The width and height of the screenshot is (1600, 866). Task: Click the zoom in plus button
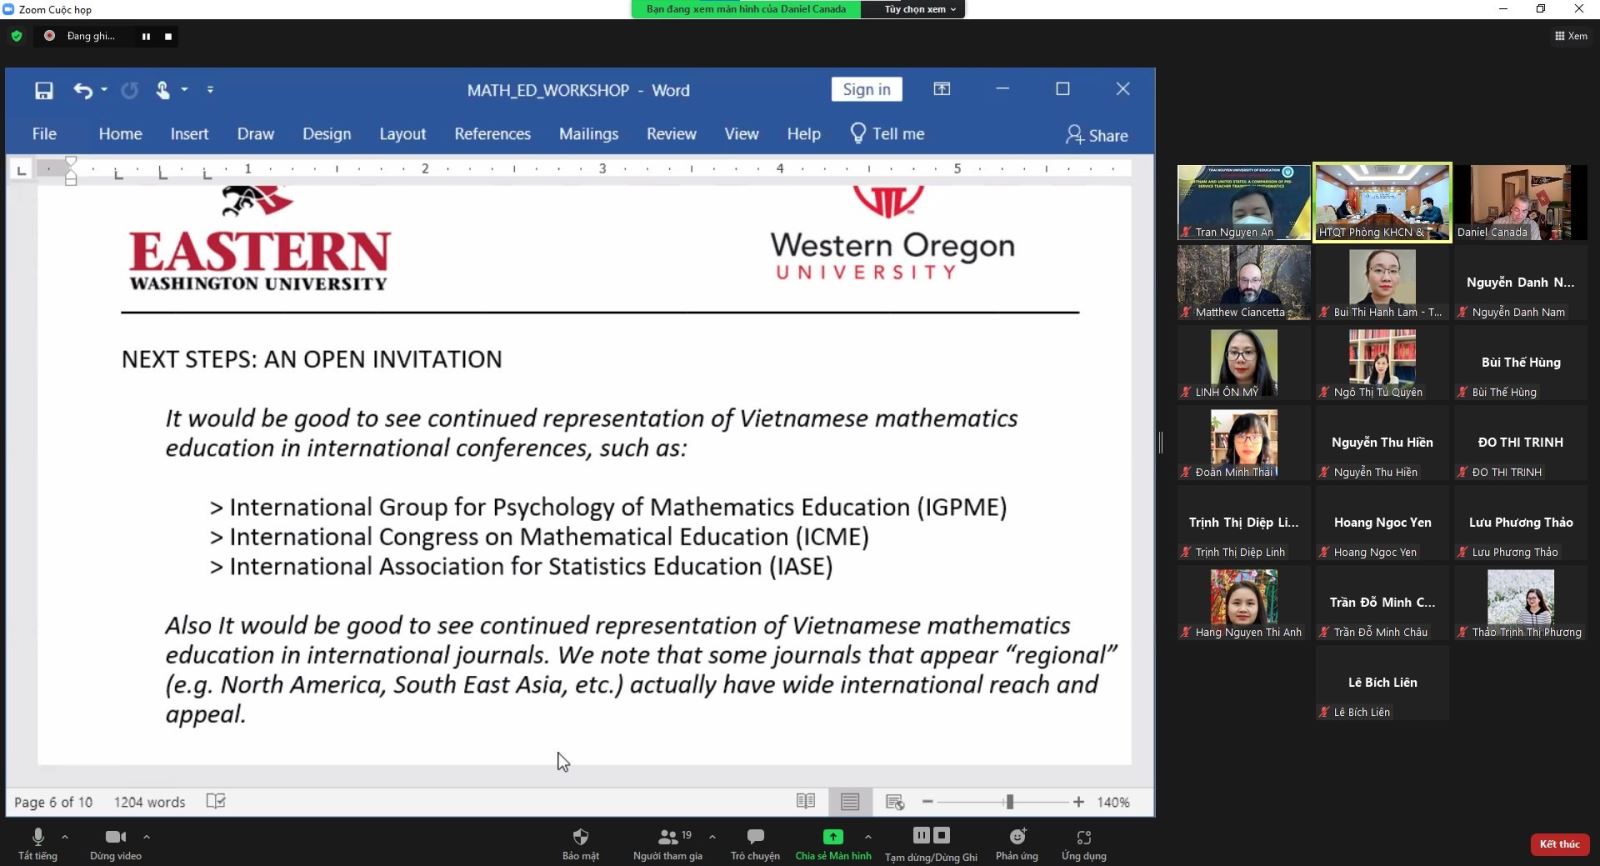tap(1078, 802)
